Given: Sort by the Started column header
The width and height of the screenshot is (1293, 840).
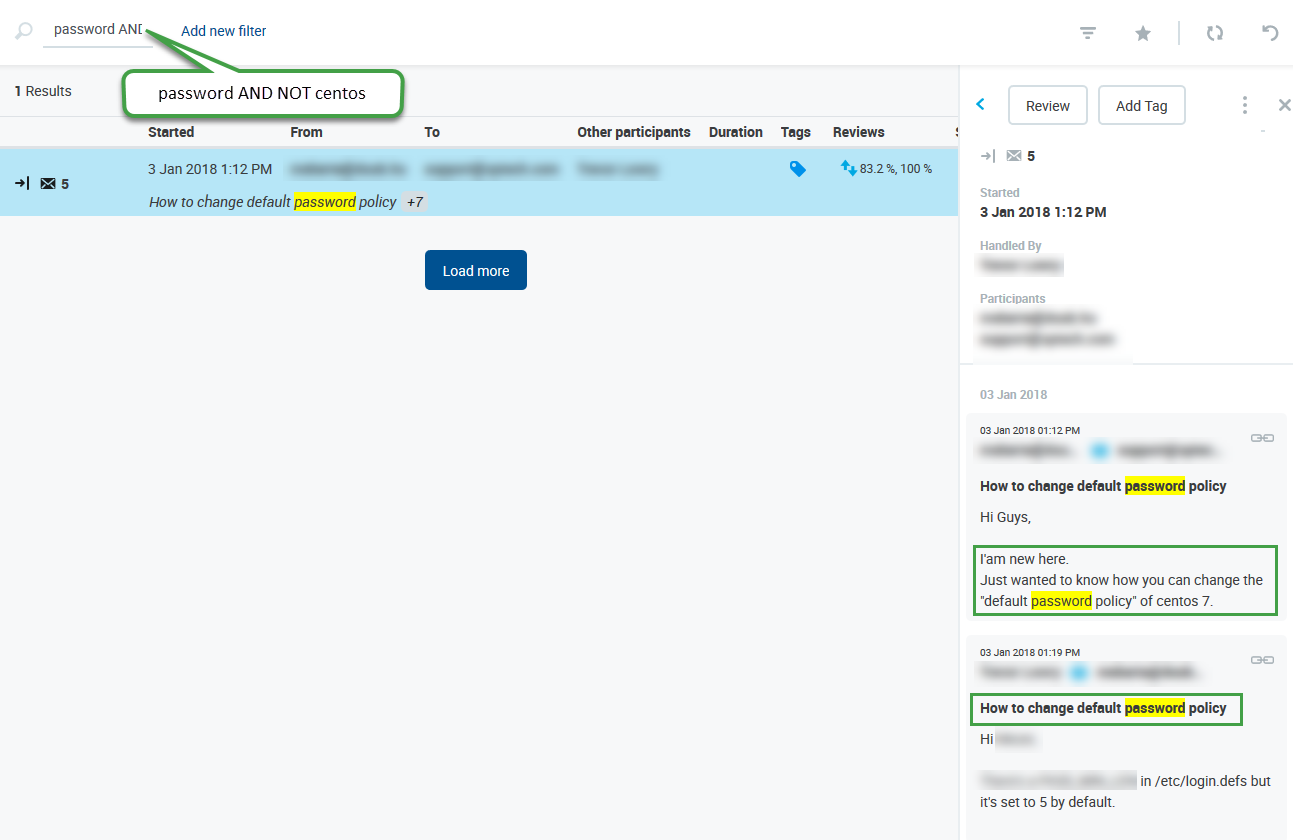Looking at the screenshot, I should tap(171, 132).
